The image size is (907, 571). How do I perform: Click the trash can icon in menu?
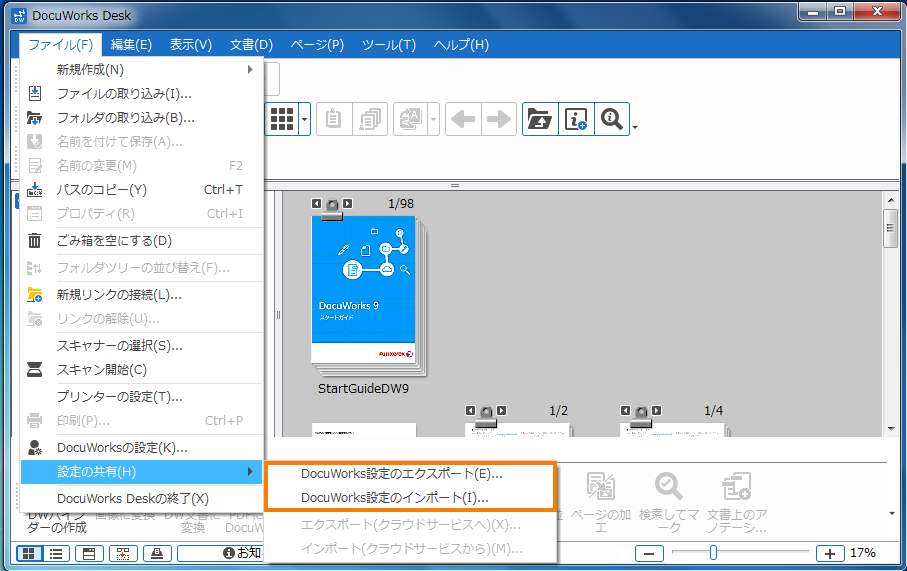pos(35,241)
